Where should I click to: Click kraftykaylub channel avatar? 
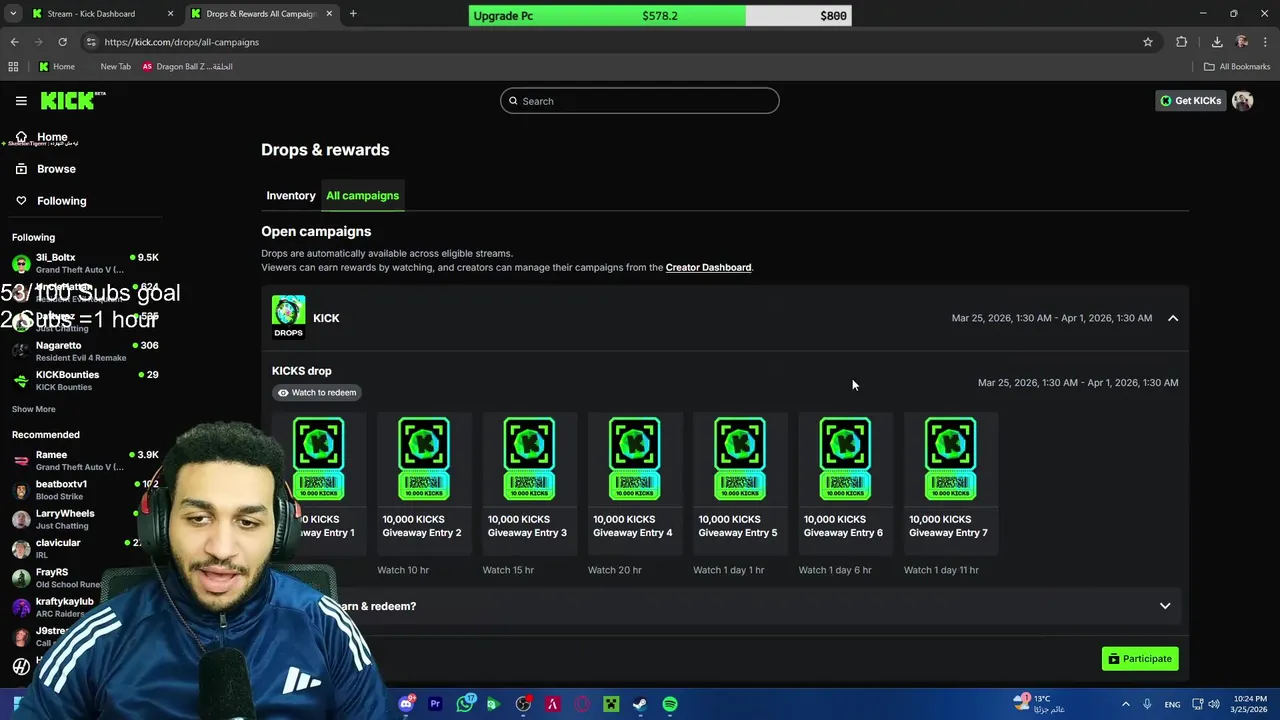tap(21, 607)
